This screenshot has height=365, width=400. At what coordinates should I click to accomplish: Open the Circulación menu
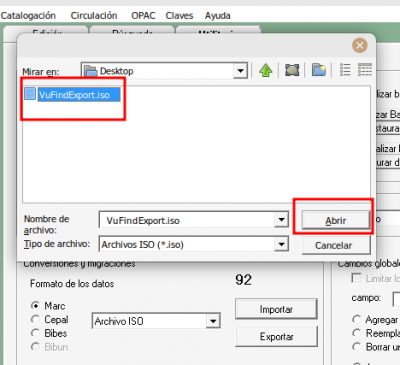(x=94, y=16)
